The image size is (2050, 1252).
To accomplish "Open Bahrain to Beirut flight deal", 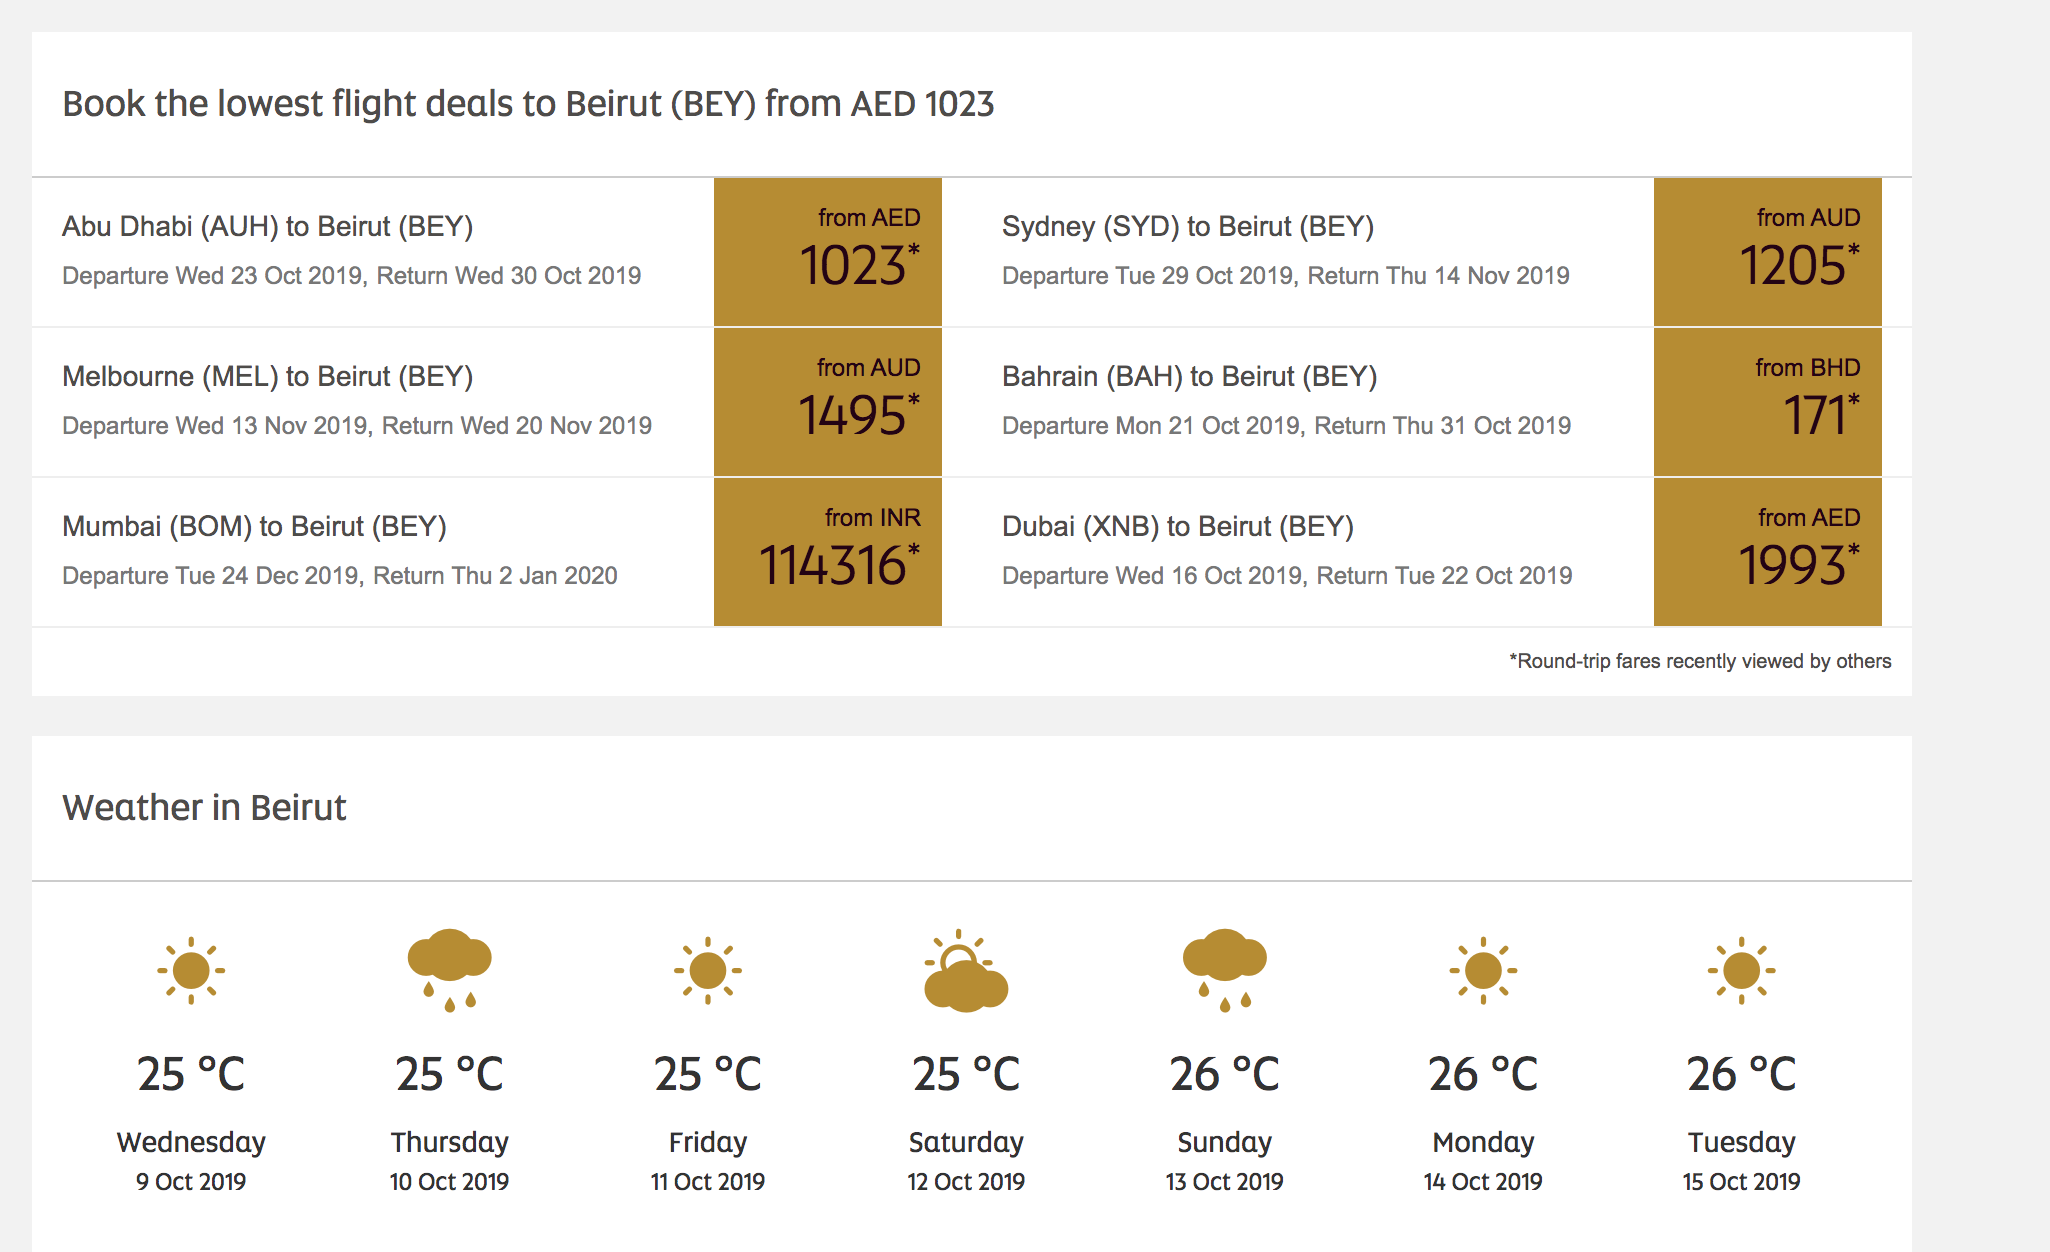I will point(1189,377).
